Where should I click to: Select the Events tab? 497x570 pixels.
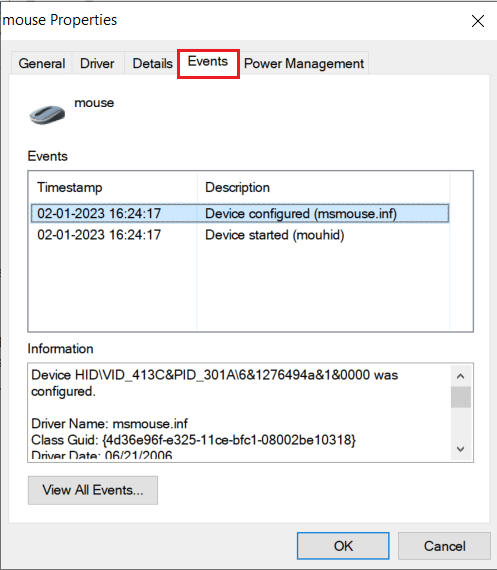[208, 62]
